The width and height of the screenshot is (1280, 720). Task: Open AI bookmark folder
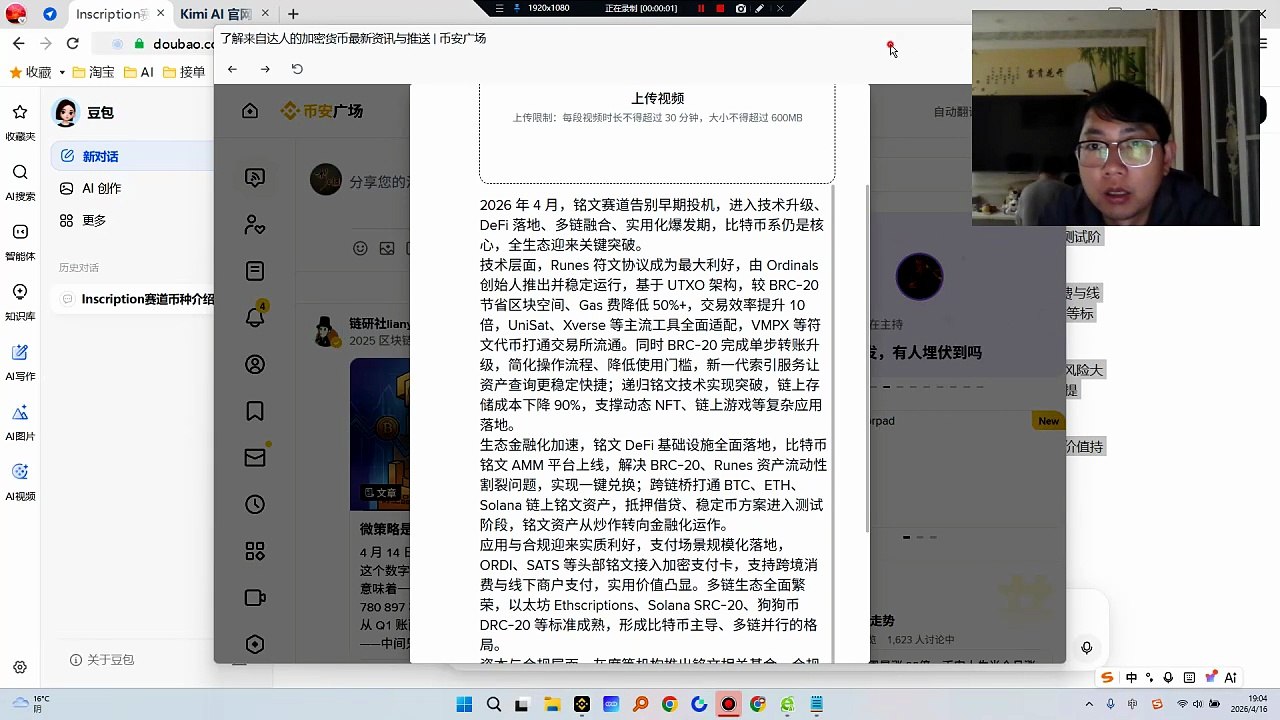pyautogui.click(x=139, y=72)
